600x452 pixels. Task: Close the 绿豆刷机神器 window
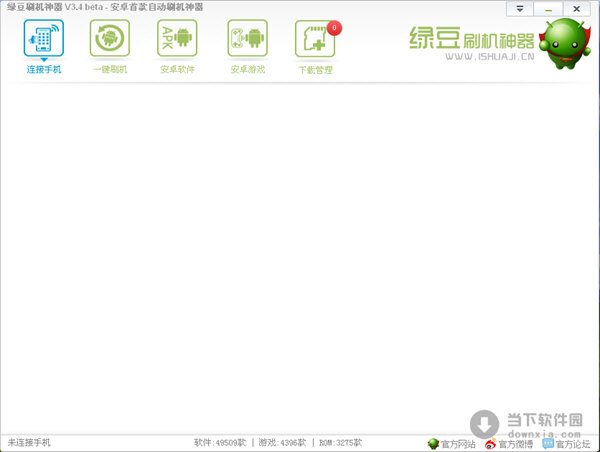(576, 9)
